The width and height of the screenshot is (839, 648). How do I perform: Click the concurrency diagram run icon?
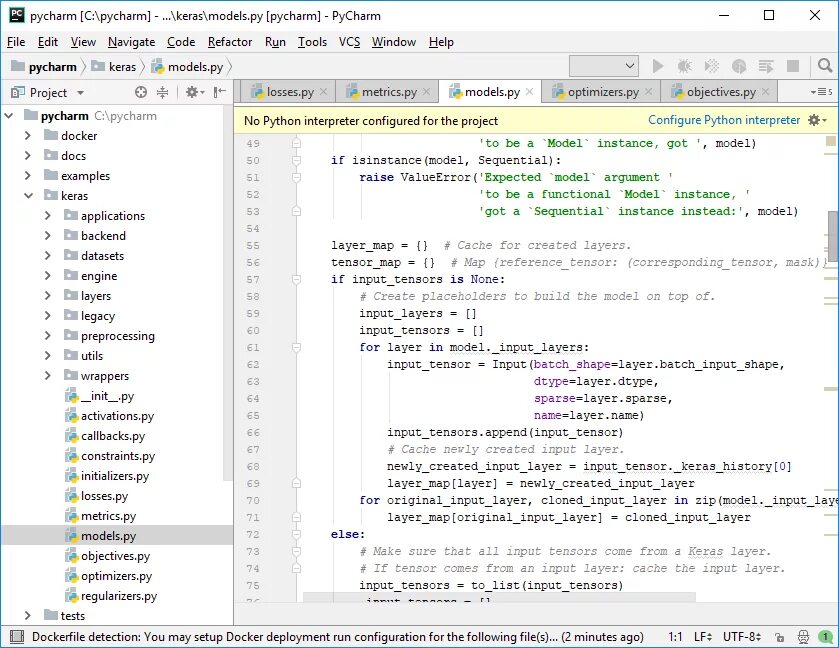pyautogui.click(x=766, y=66)
